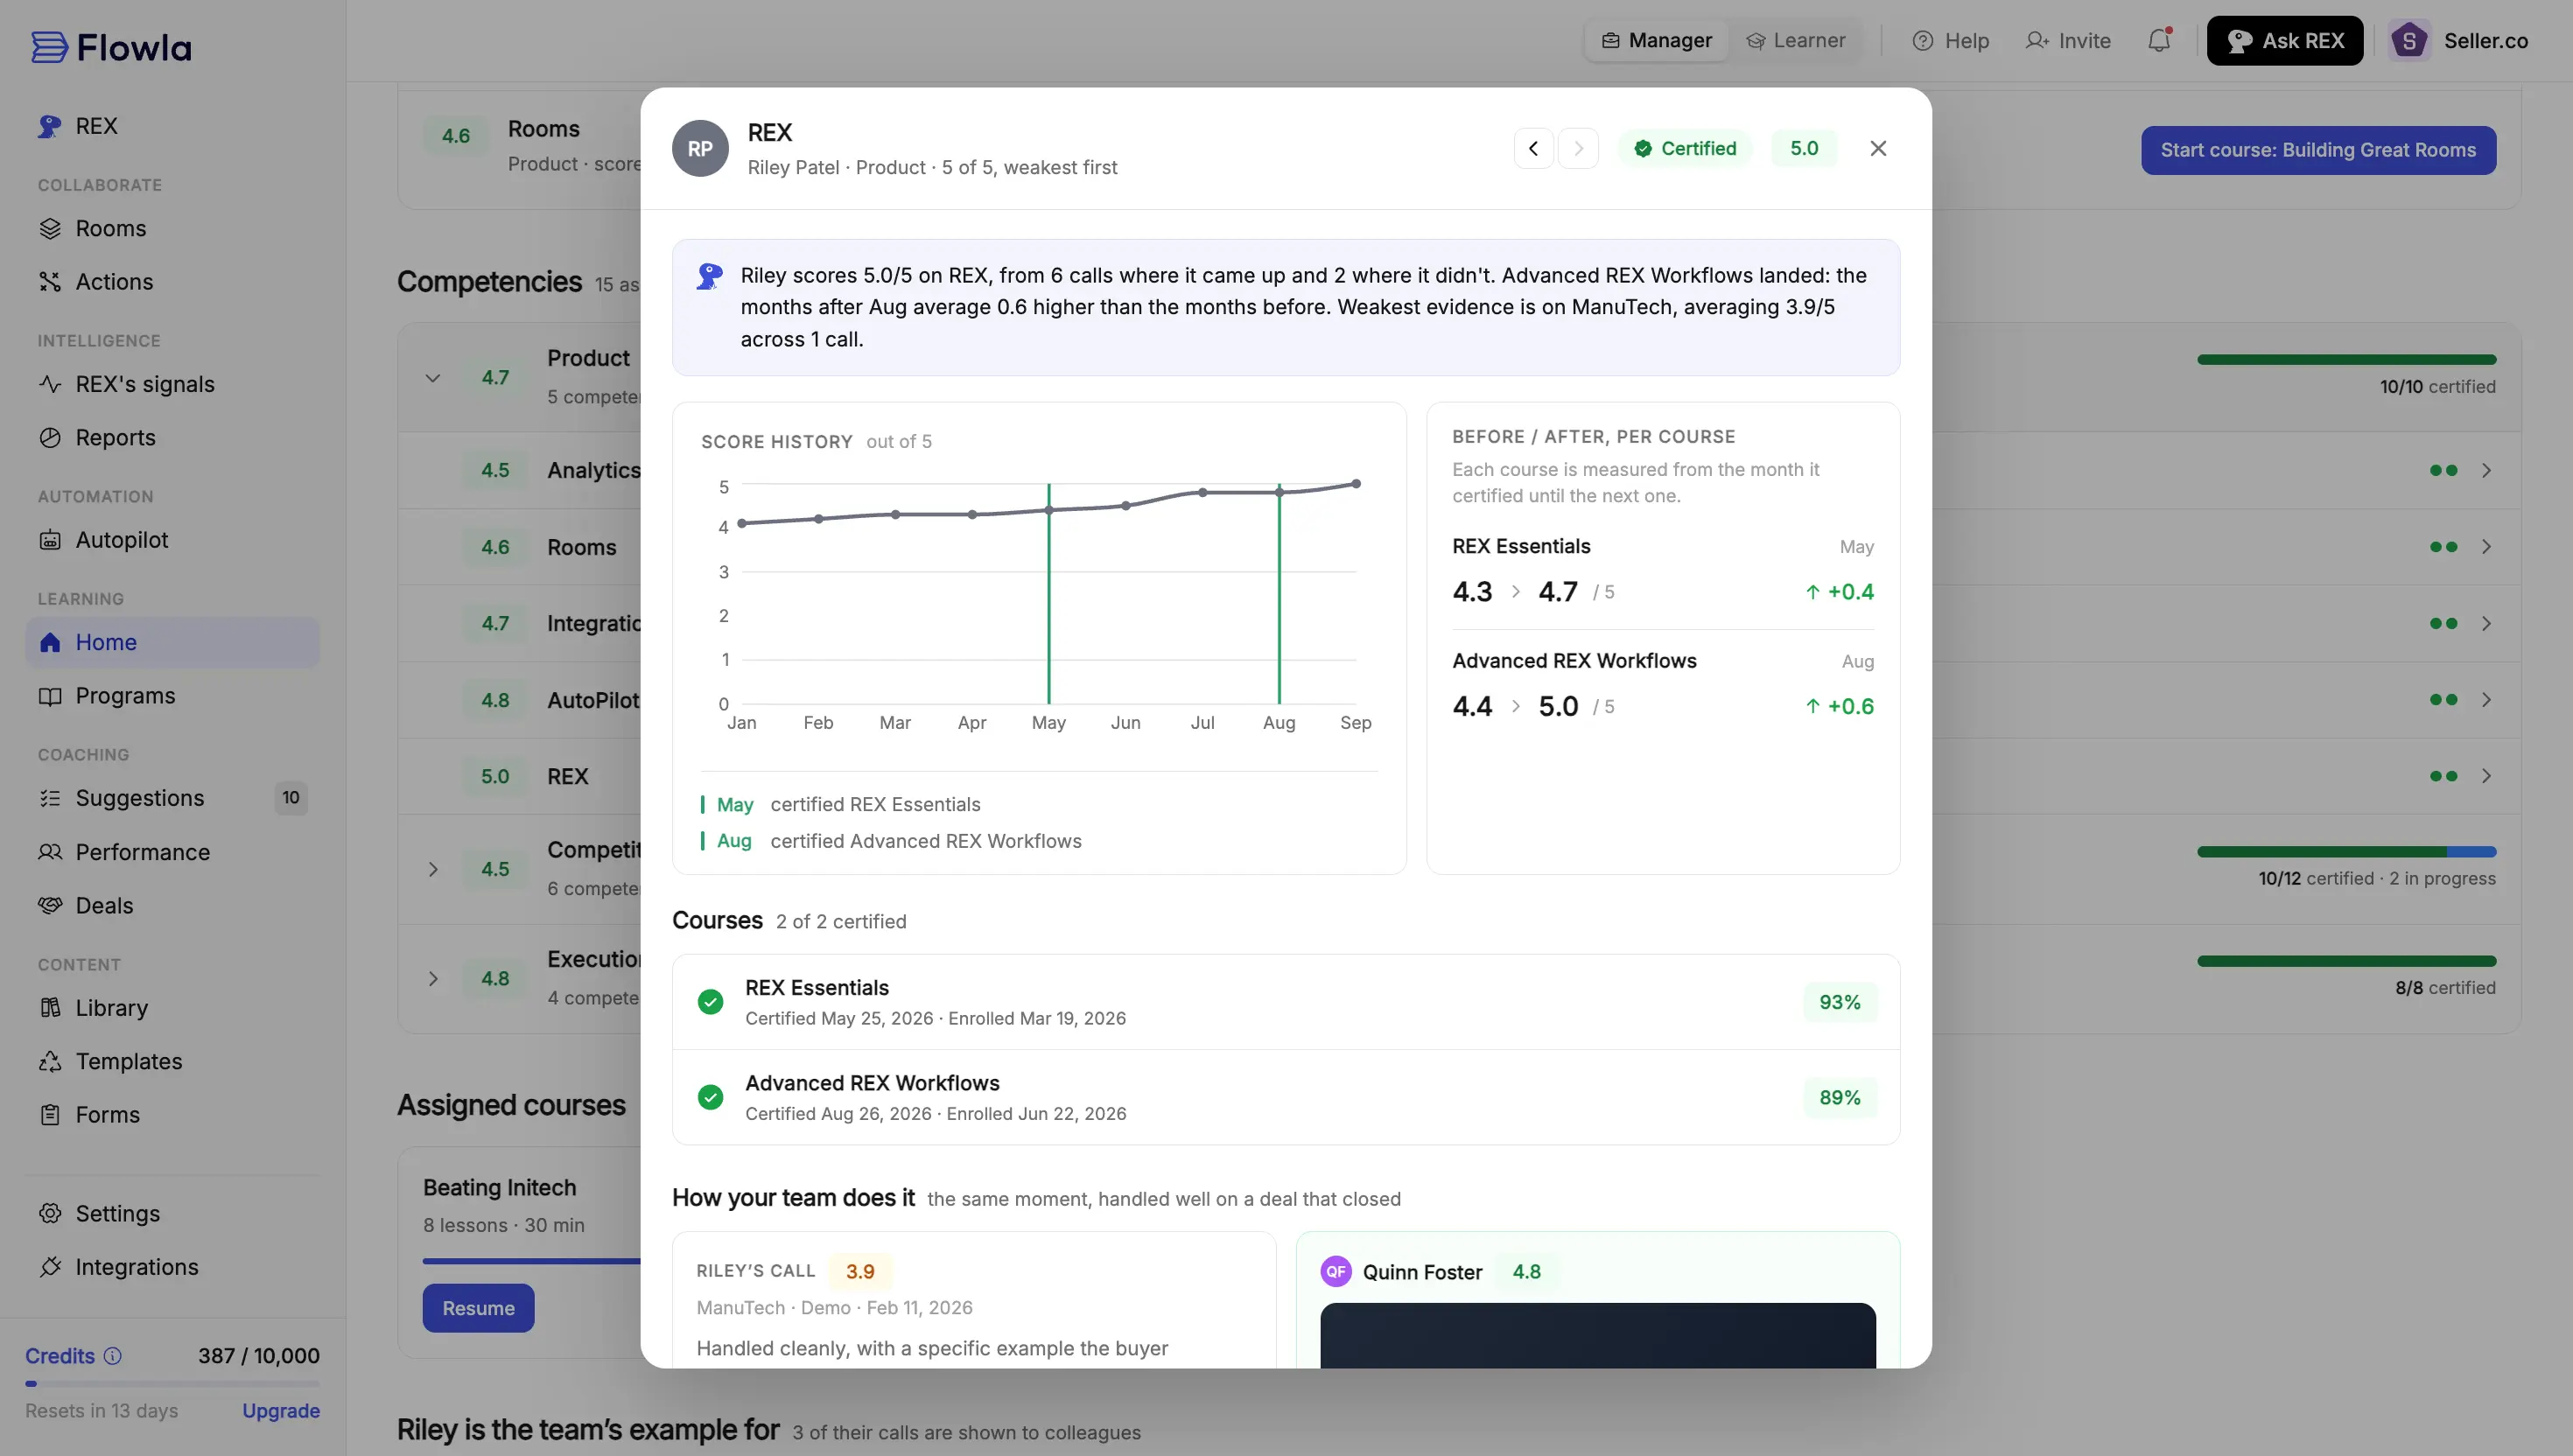Switch to Manager view
This screenshot has width=2573, height=1456.
pos(1657,41)
